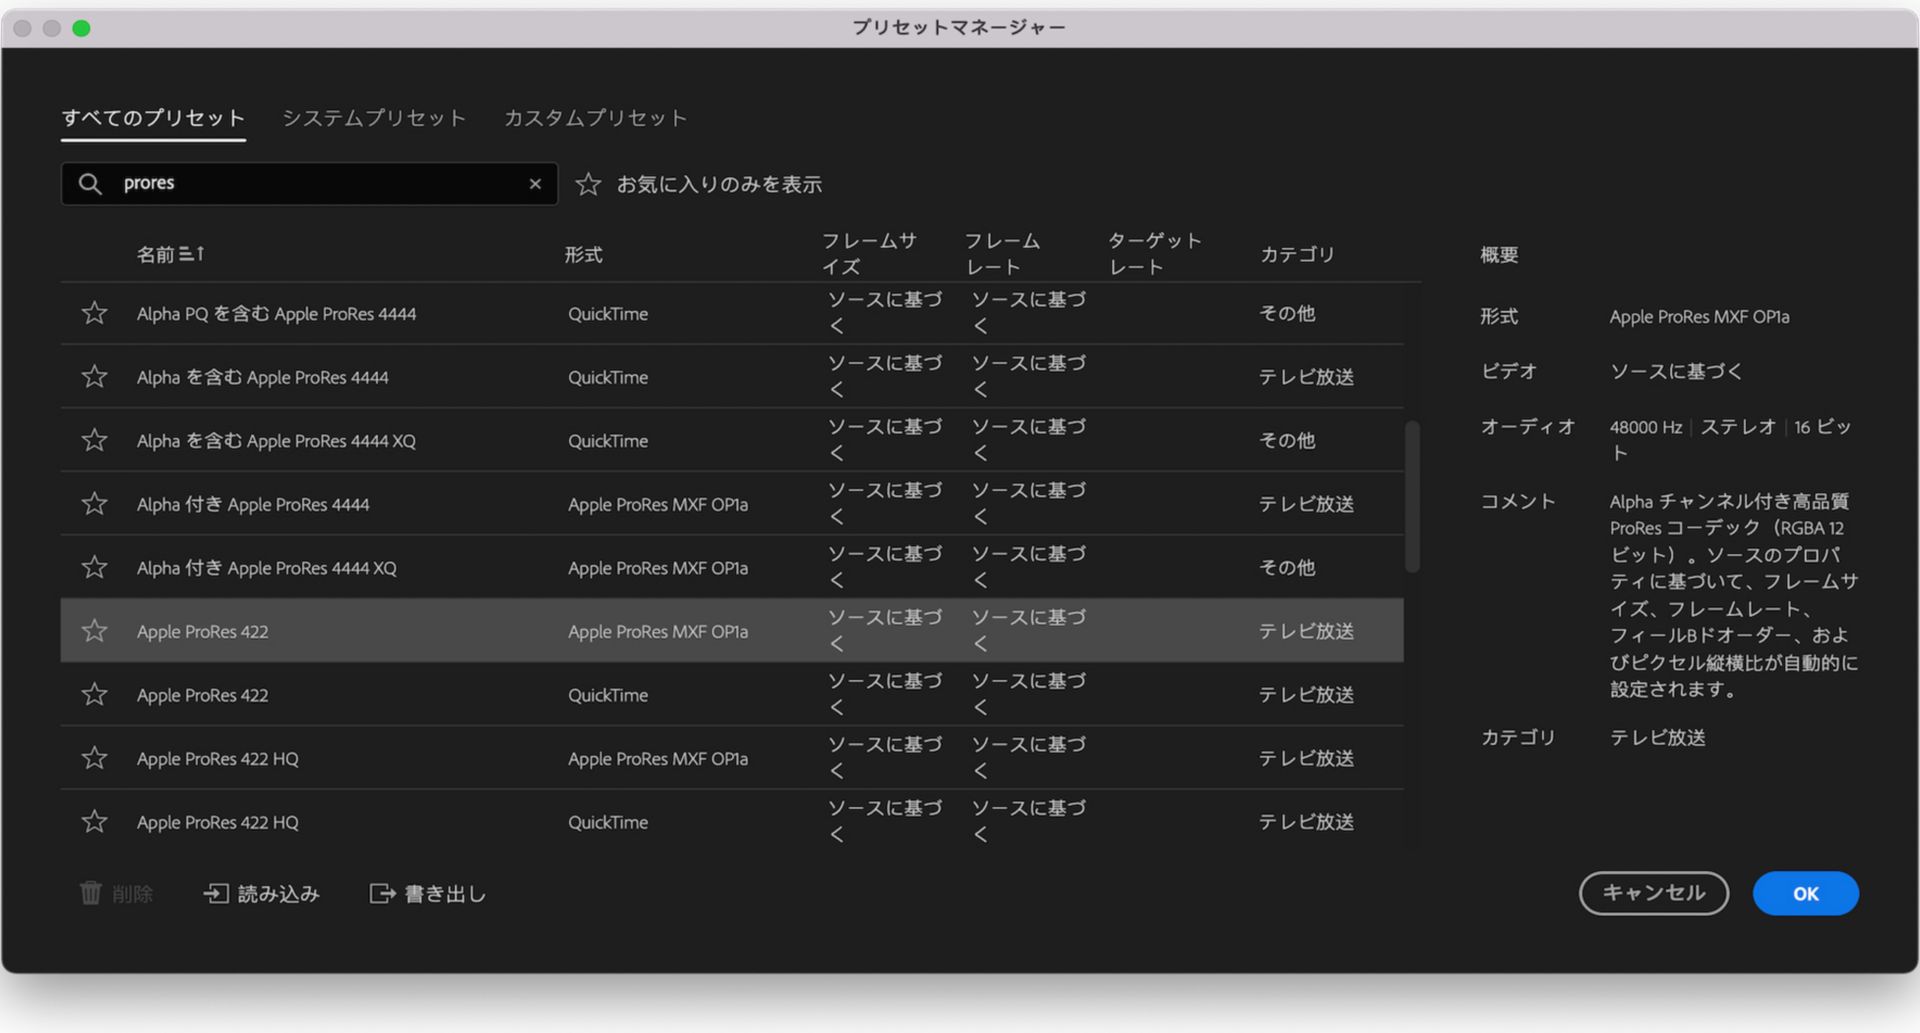Select the QuickTime Apple ProRes 422 (non-HQ) preset name
The image size is (1920, 1033).
(x=202, y=695)
